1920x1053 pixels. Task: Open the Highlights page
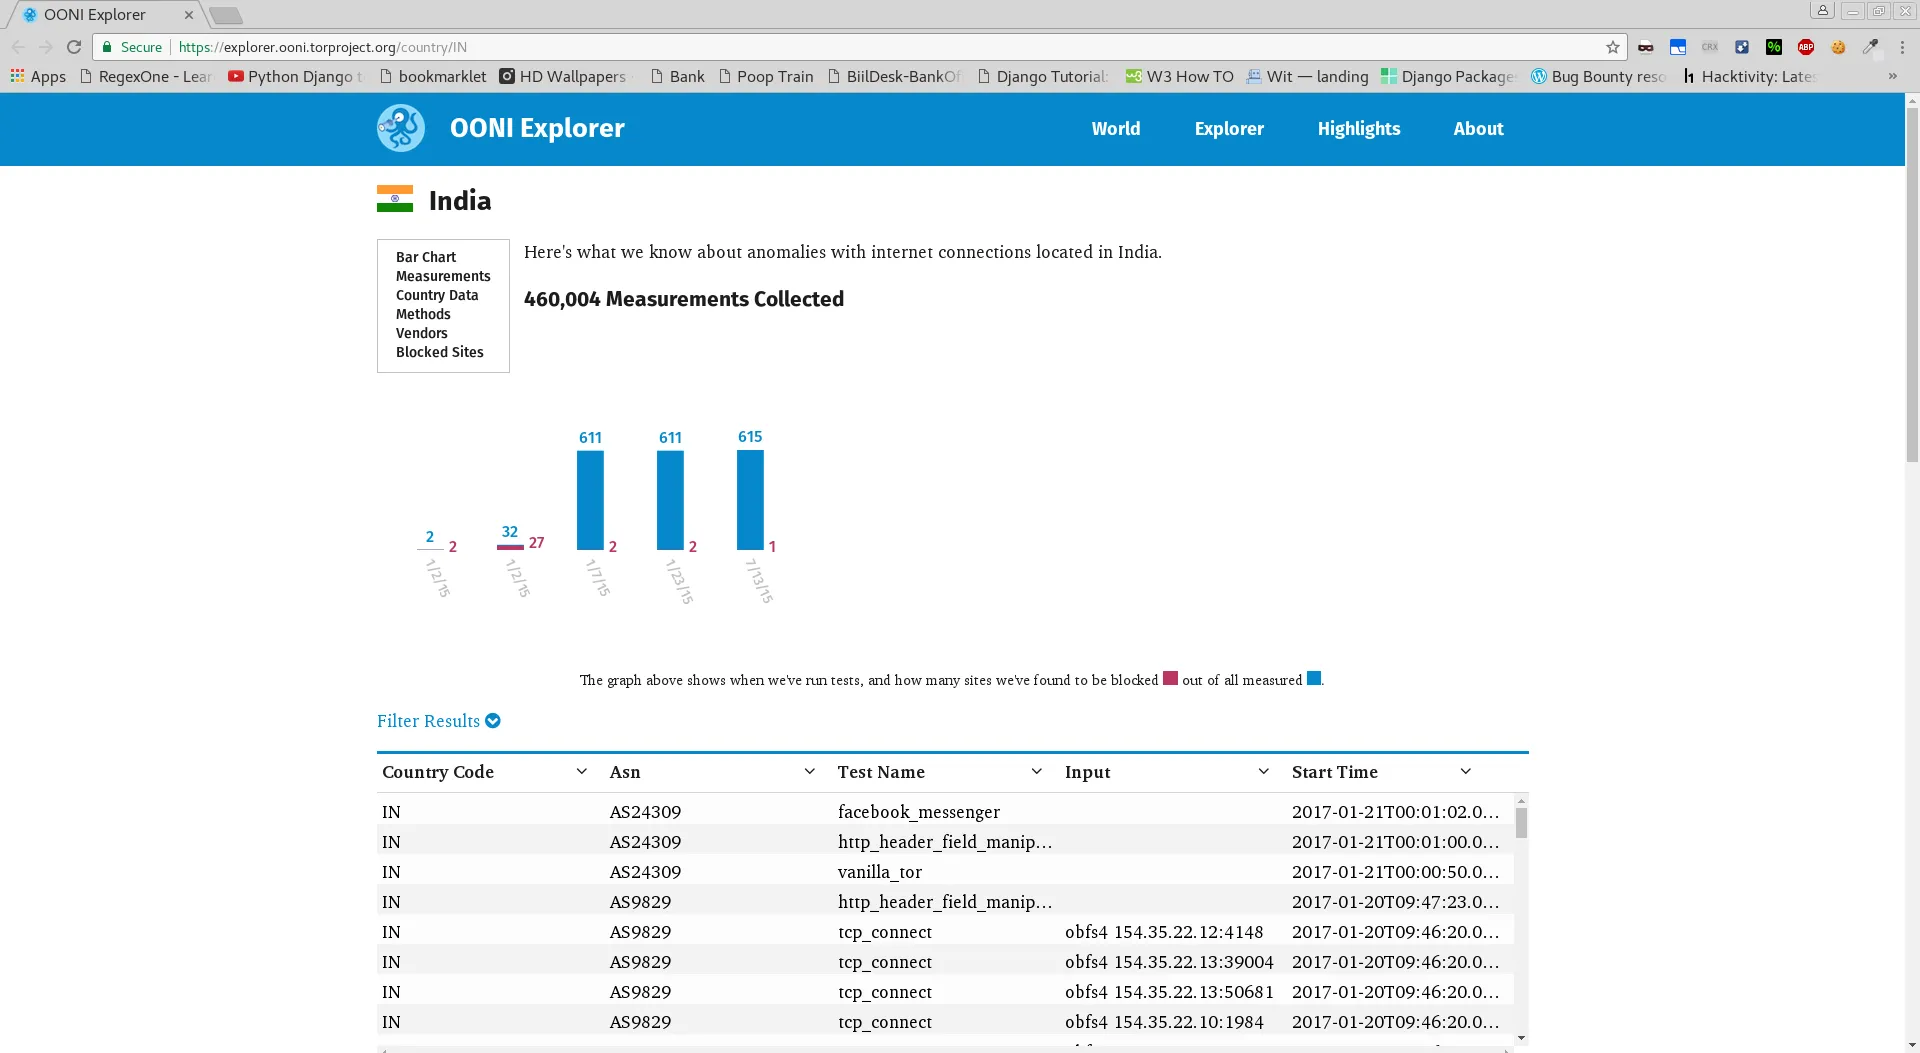click(x=1358, y=128)
